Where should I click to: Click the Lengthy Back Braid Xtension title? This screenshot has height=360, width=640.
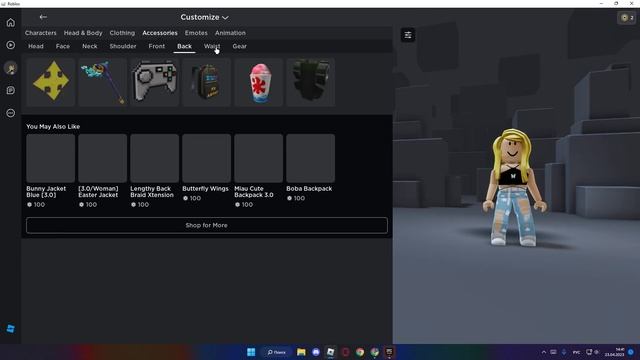tap(152, 192)
